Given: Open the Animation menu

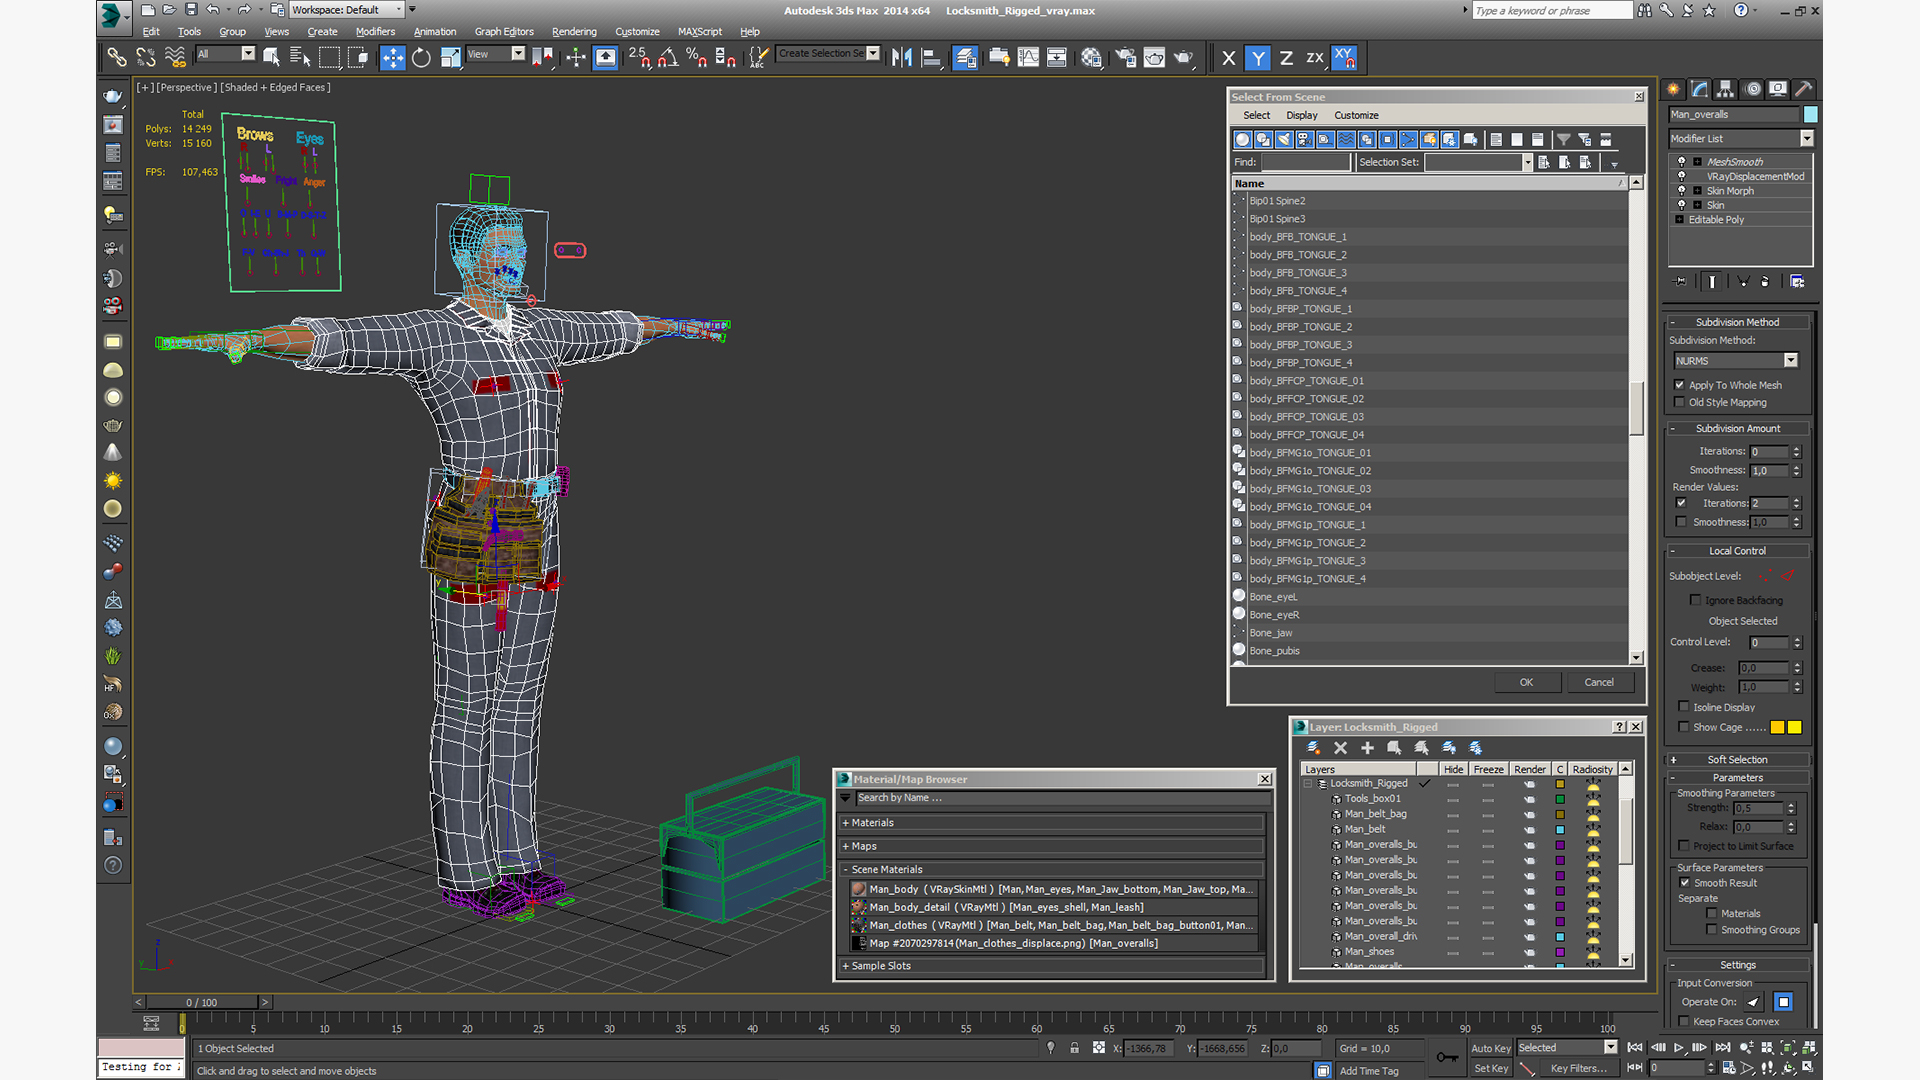Looking at the screenshot, I should click(435, 32).
